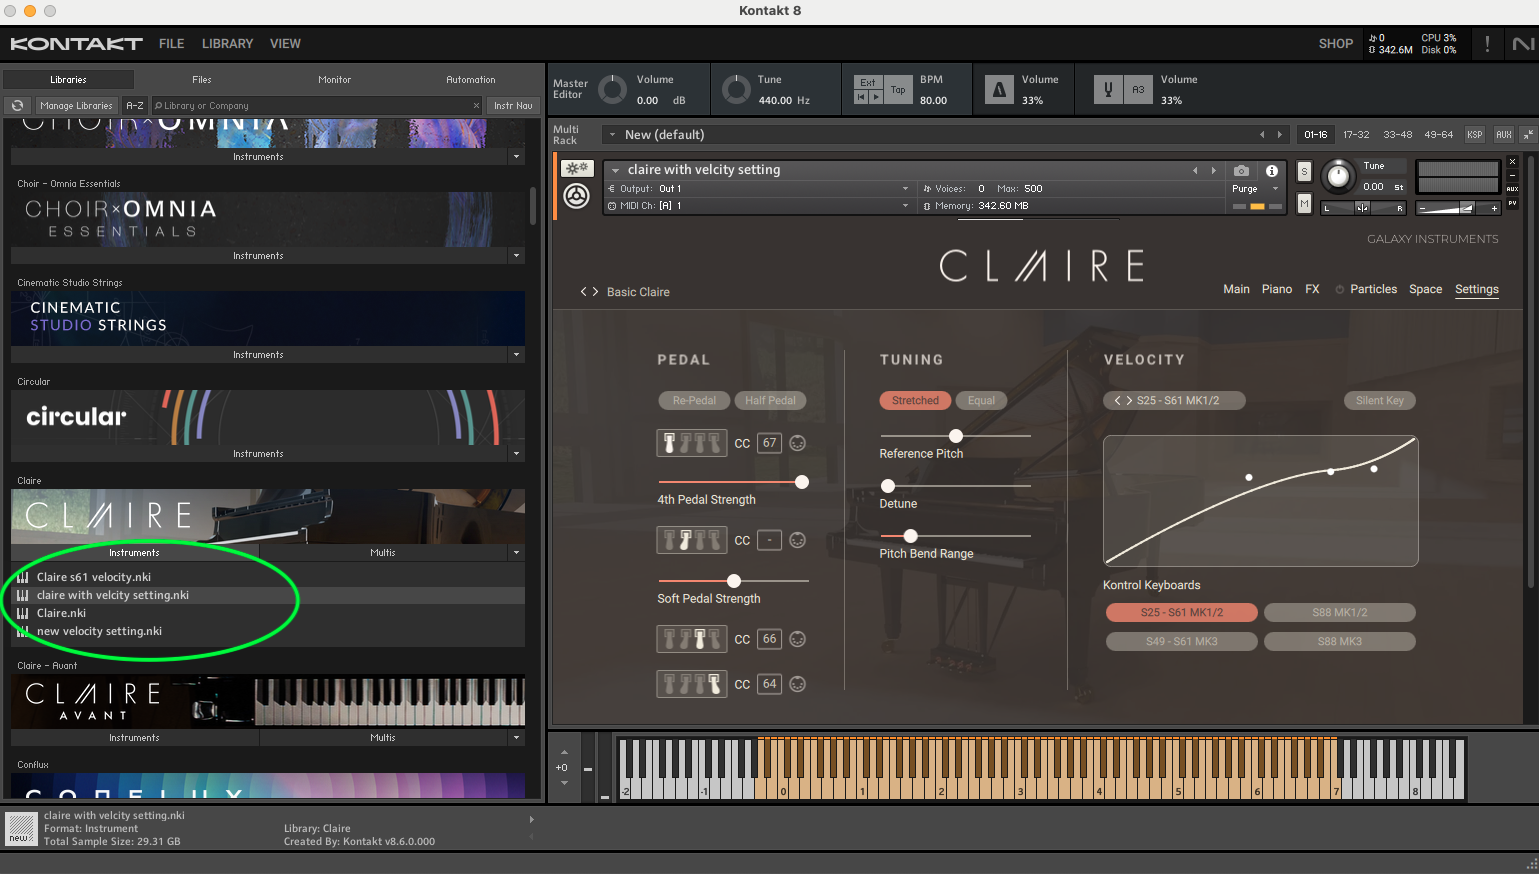Open the SHOP link

point(1335,44)
